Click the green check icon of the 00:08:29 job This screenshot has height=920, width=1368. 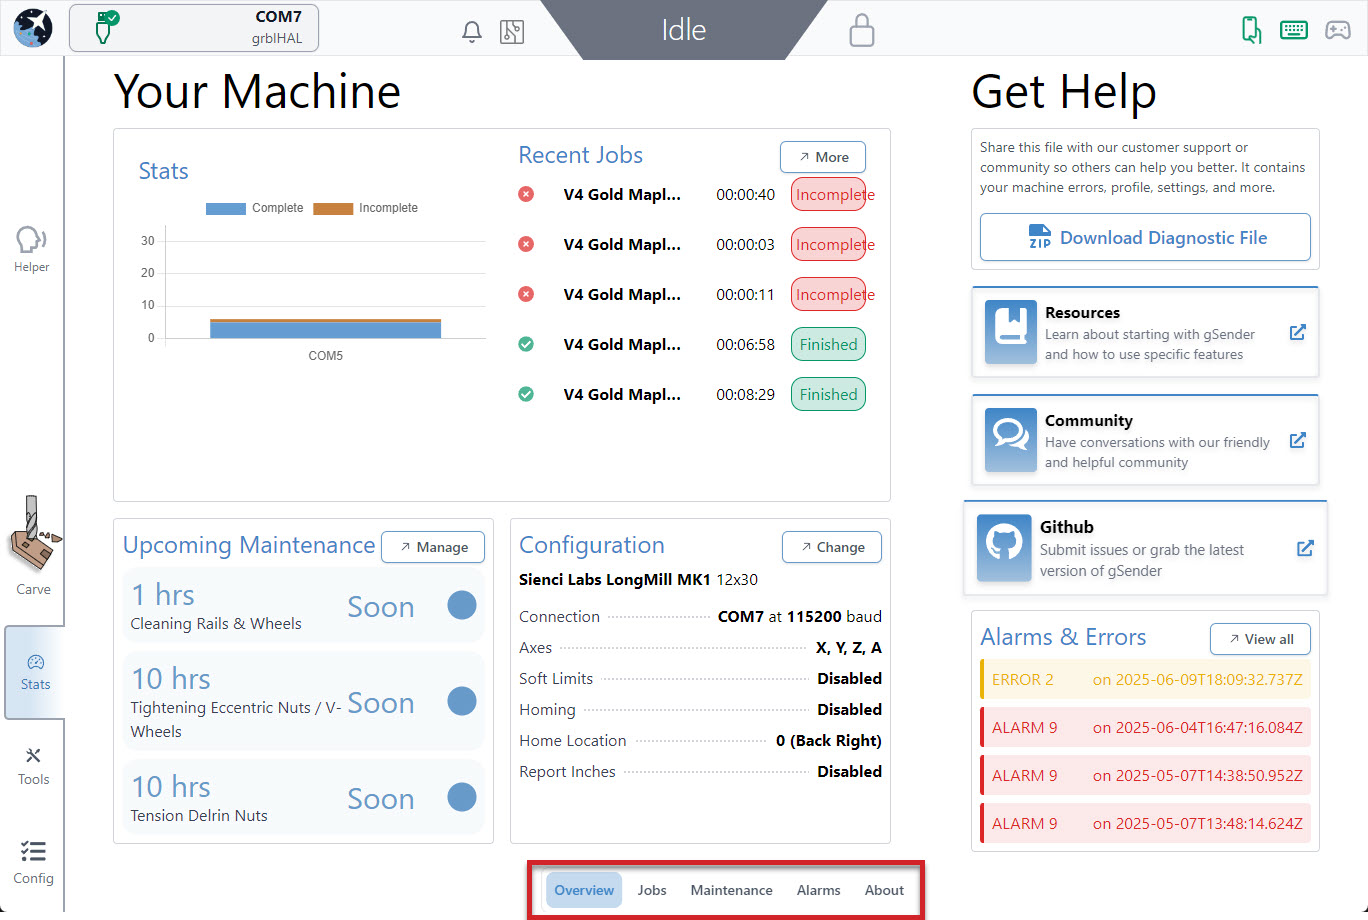526,394
